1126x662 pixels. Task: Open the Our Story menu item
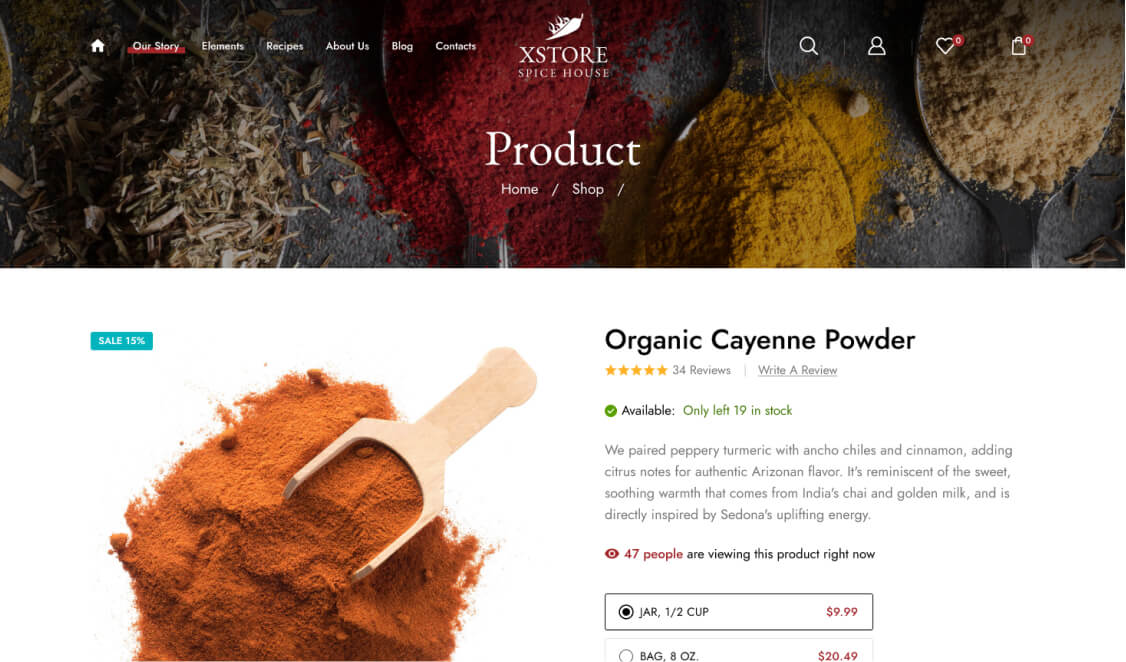pos(156,46)
